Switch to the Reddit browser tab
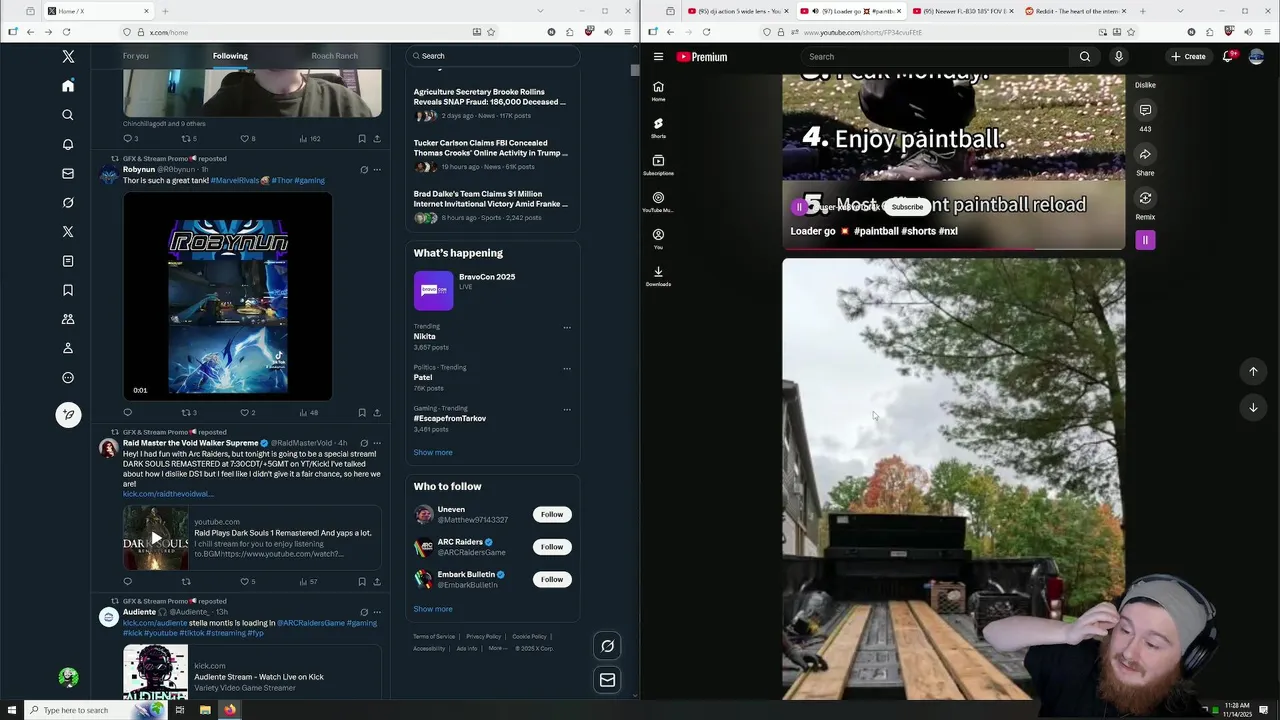Viewport: 1280px width, 720px height. [1075, 11]
